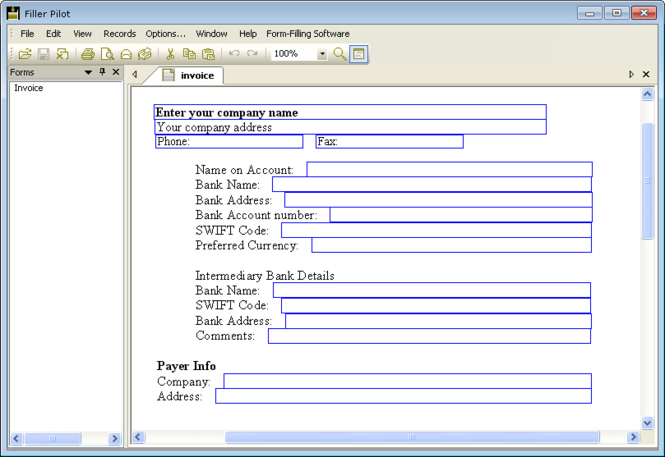Click the vertical scrollbar down arrow
The image size is (665, 457).
(x=647, y=423)
